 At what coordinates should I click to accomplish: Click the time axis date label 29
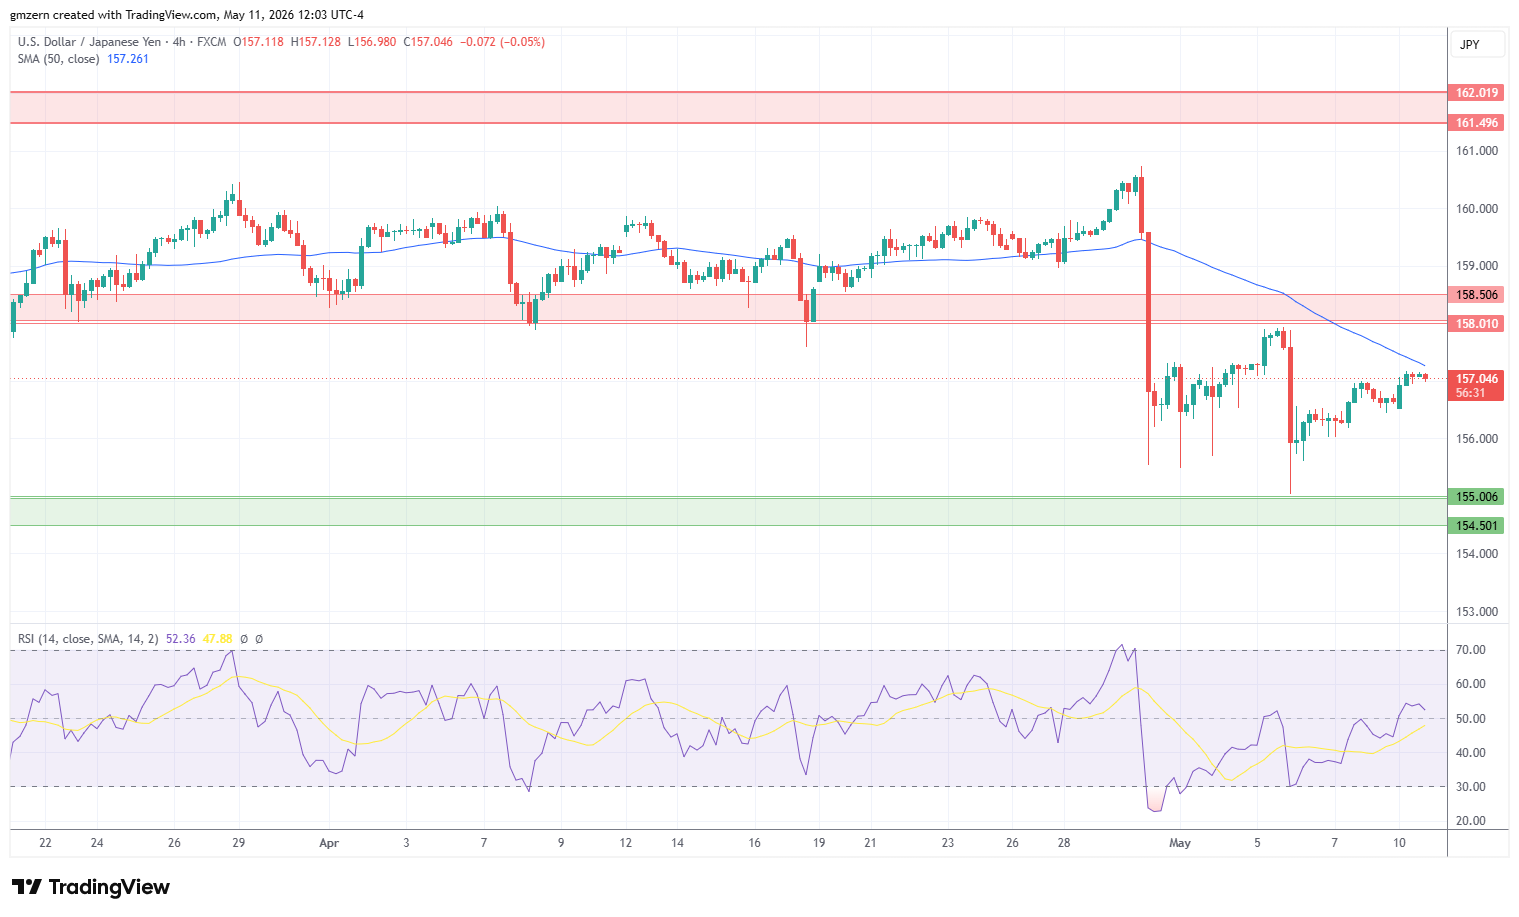tap(239, 843)
